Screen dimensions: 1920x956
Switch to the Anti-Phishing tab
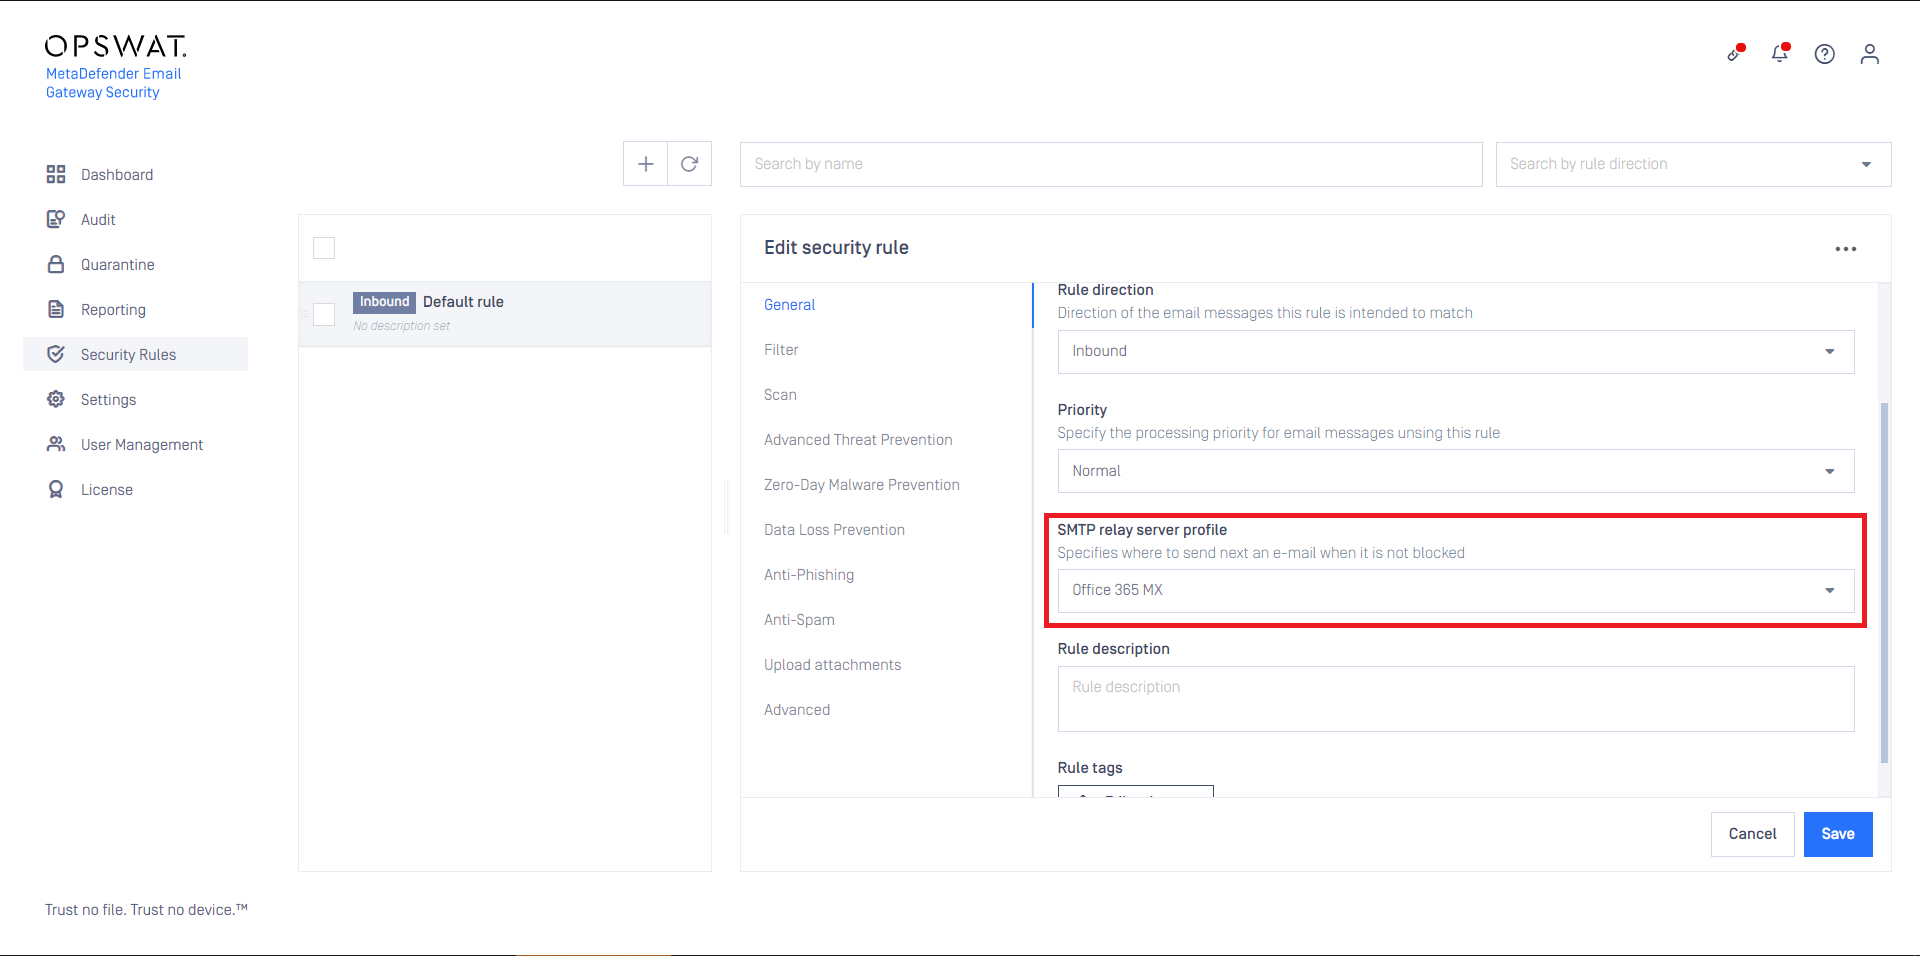pyautogui.click(x=808, y=575)
